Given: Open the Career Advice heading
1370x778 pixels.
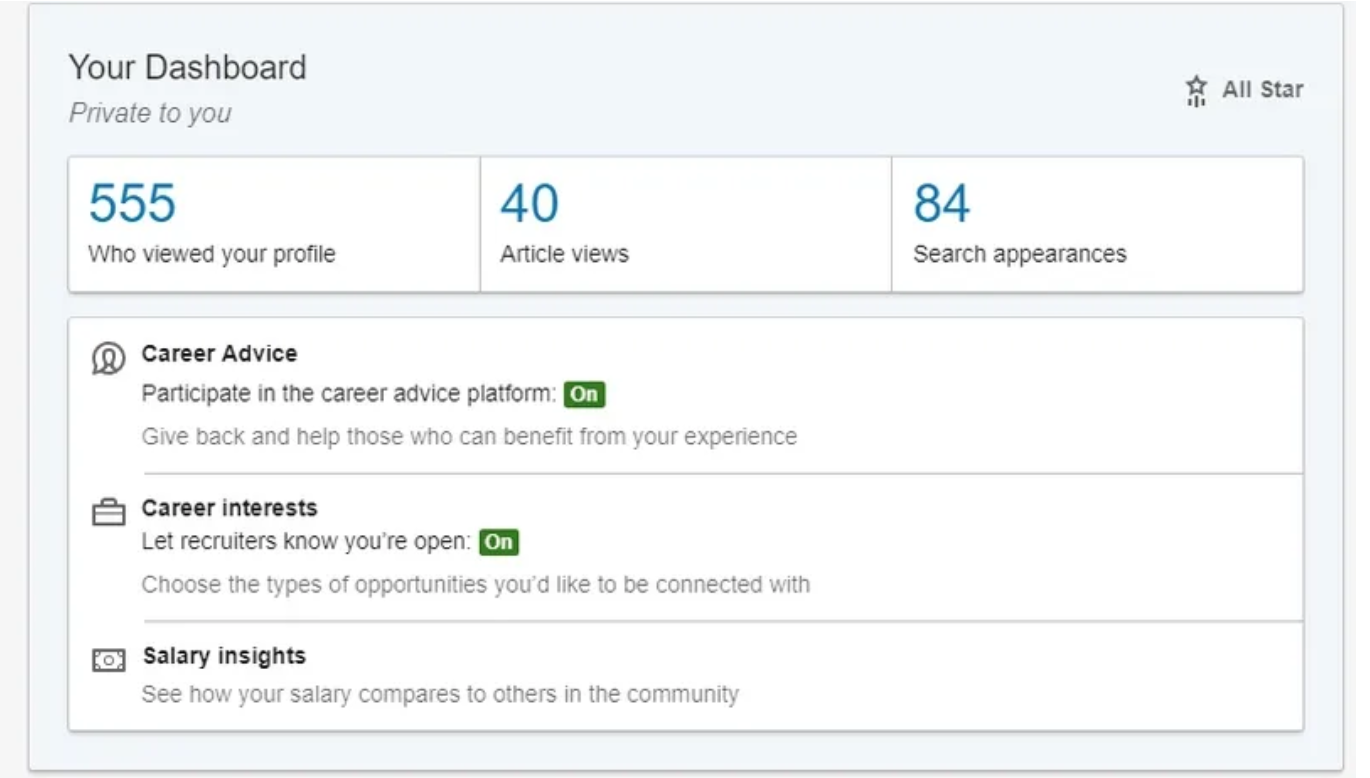Looking at the screenshot, I should click(219, 353).
